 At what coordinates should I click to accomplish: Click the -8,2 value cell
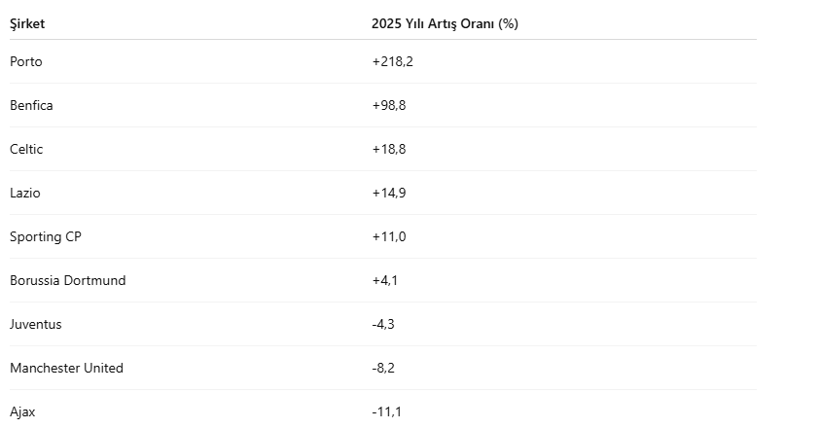point(383,368)
